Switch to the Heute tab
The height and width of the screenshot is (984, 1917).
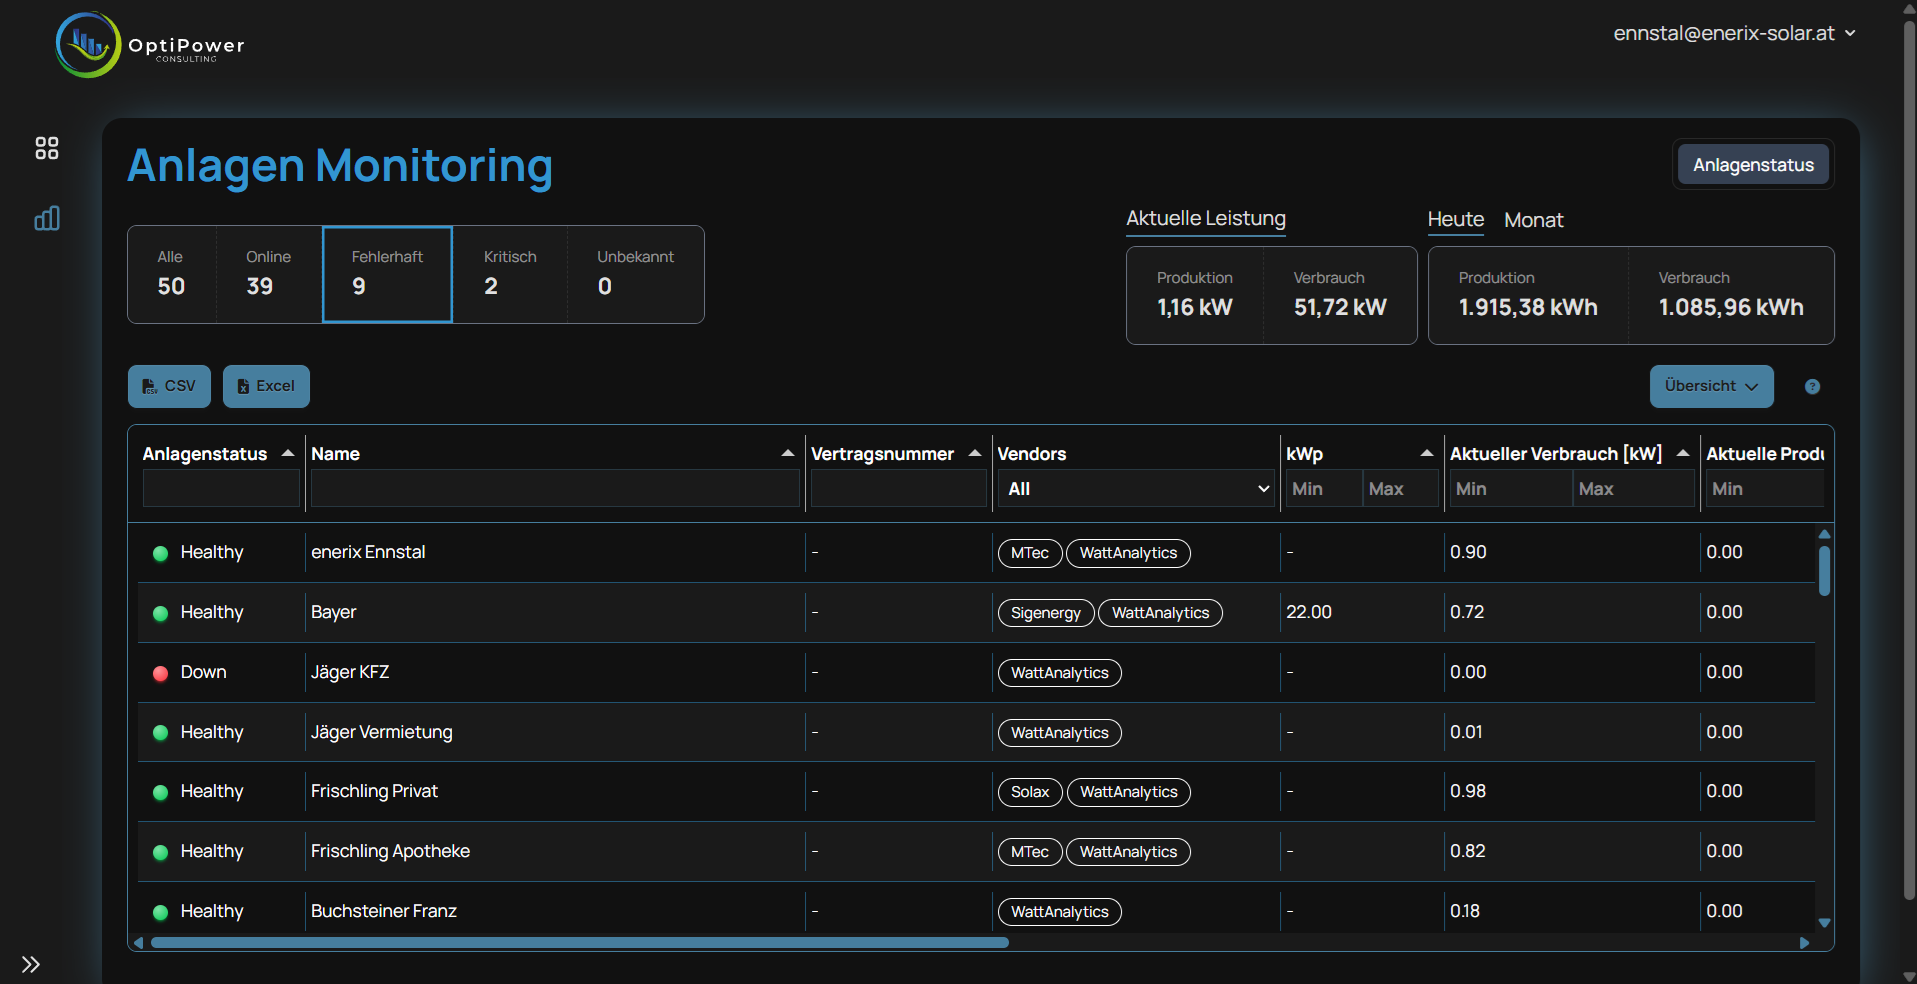tap(1455, 220)
